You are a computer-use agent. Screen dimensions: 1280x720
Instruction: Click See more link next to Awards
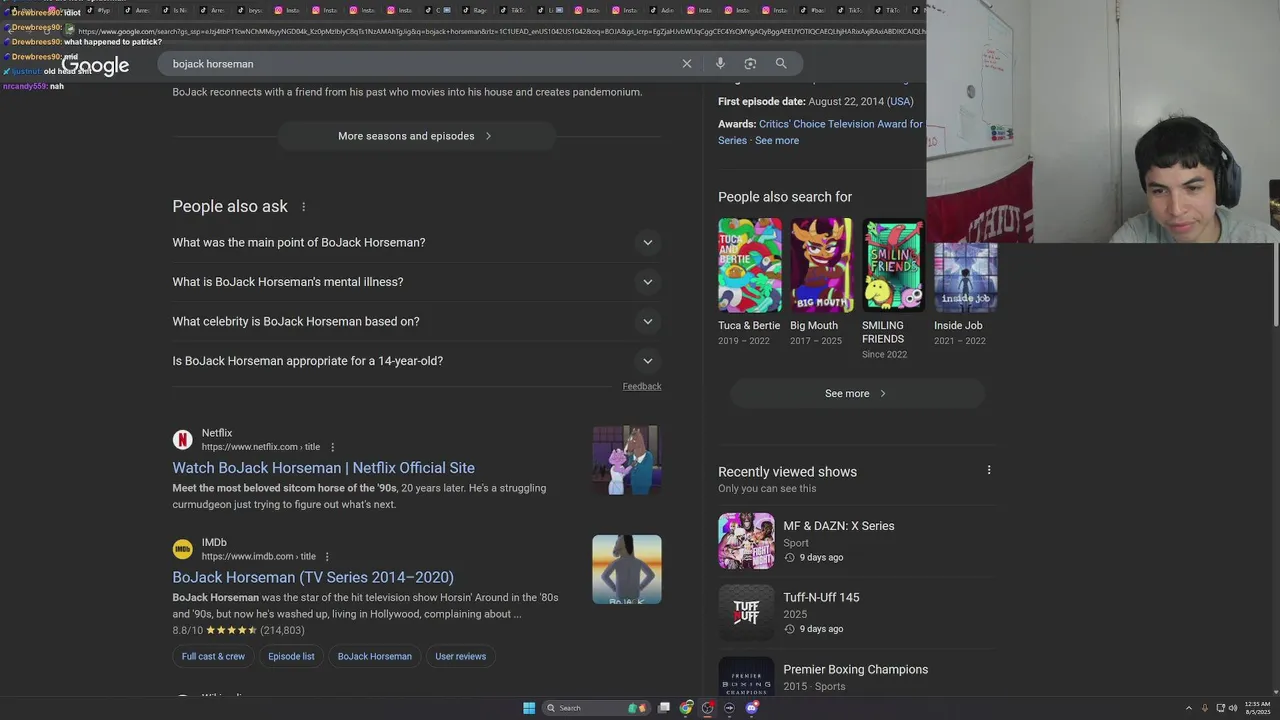point(777,141)
